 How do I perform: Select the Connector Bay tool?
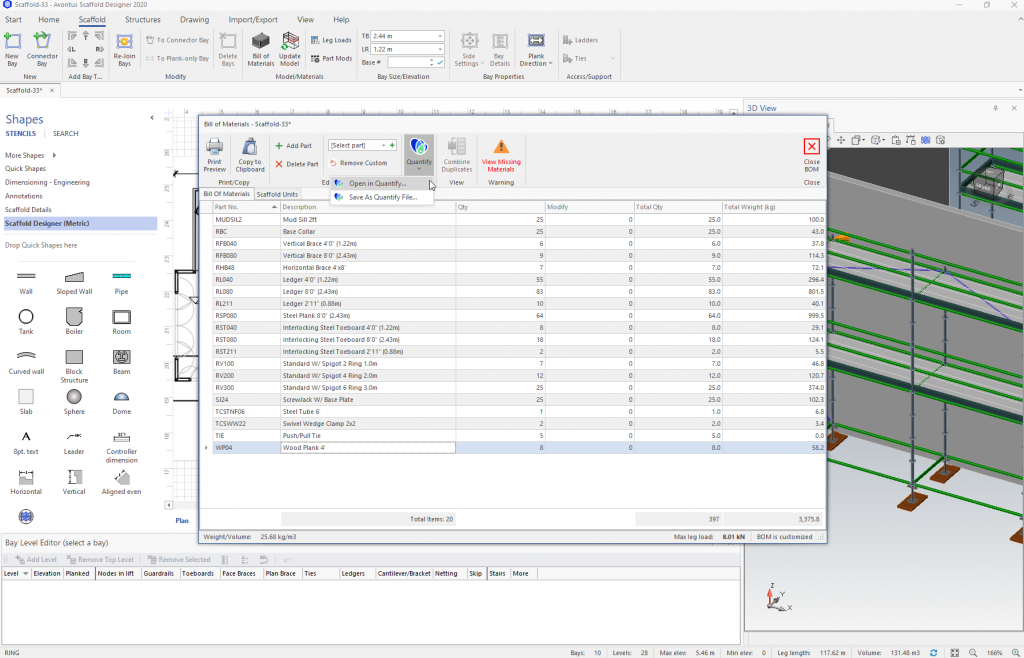coord(42,48)
